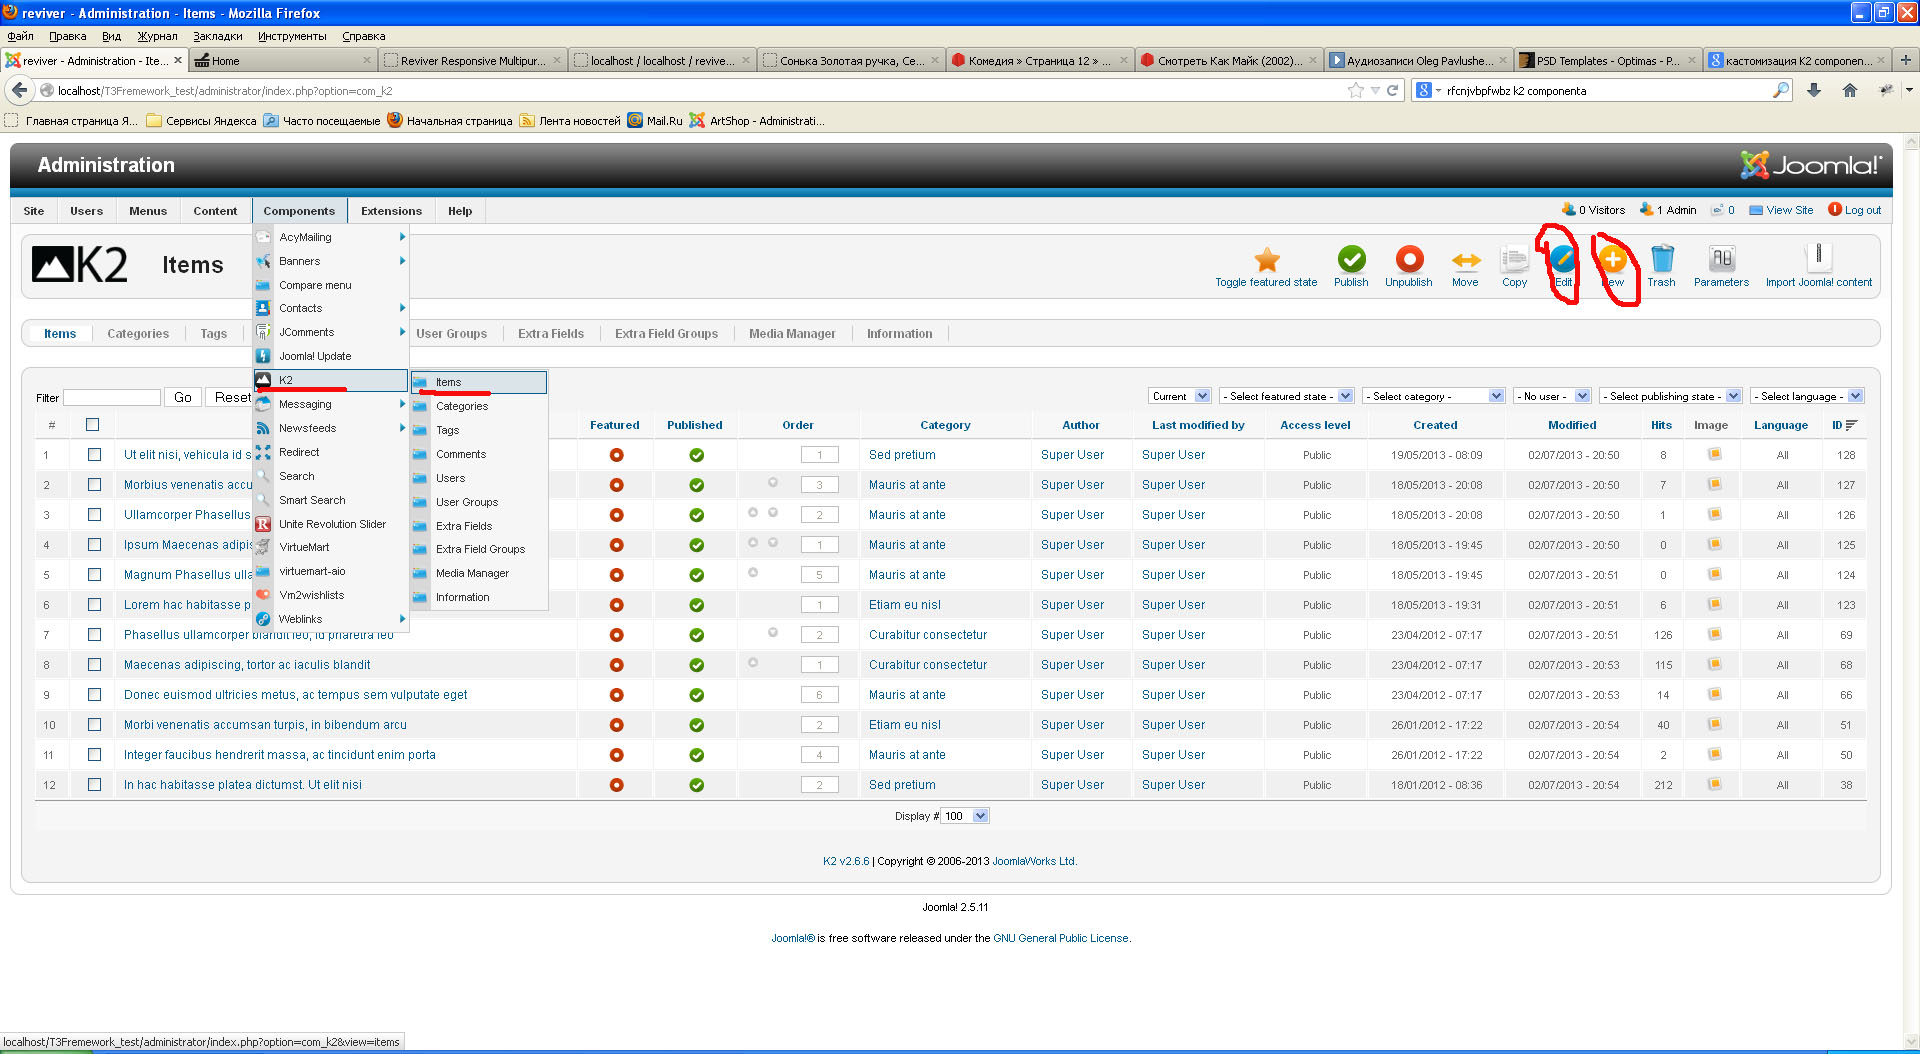Screen dimensions: 1920x1054
Task: Click the Toggle featured state star icon
Action: (x=1266, y=260)
